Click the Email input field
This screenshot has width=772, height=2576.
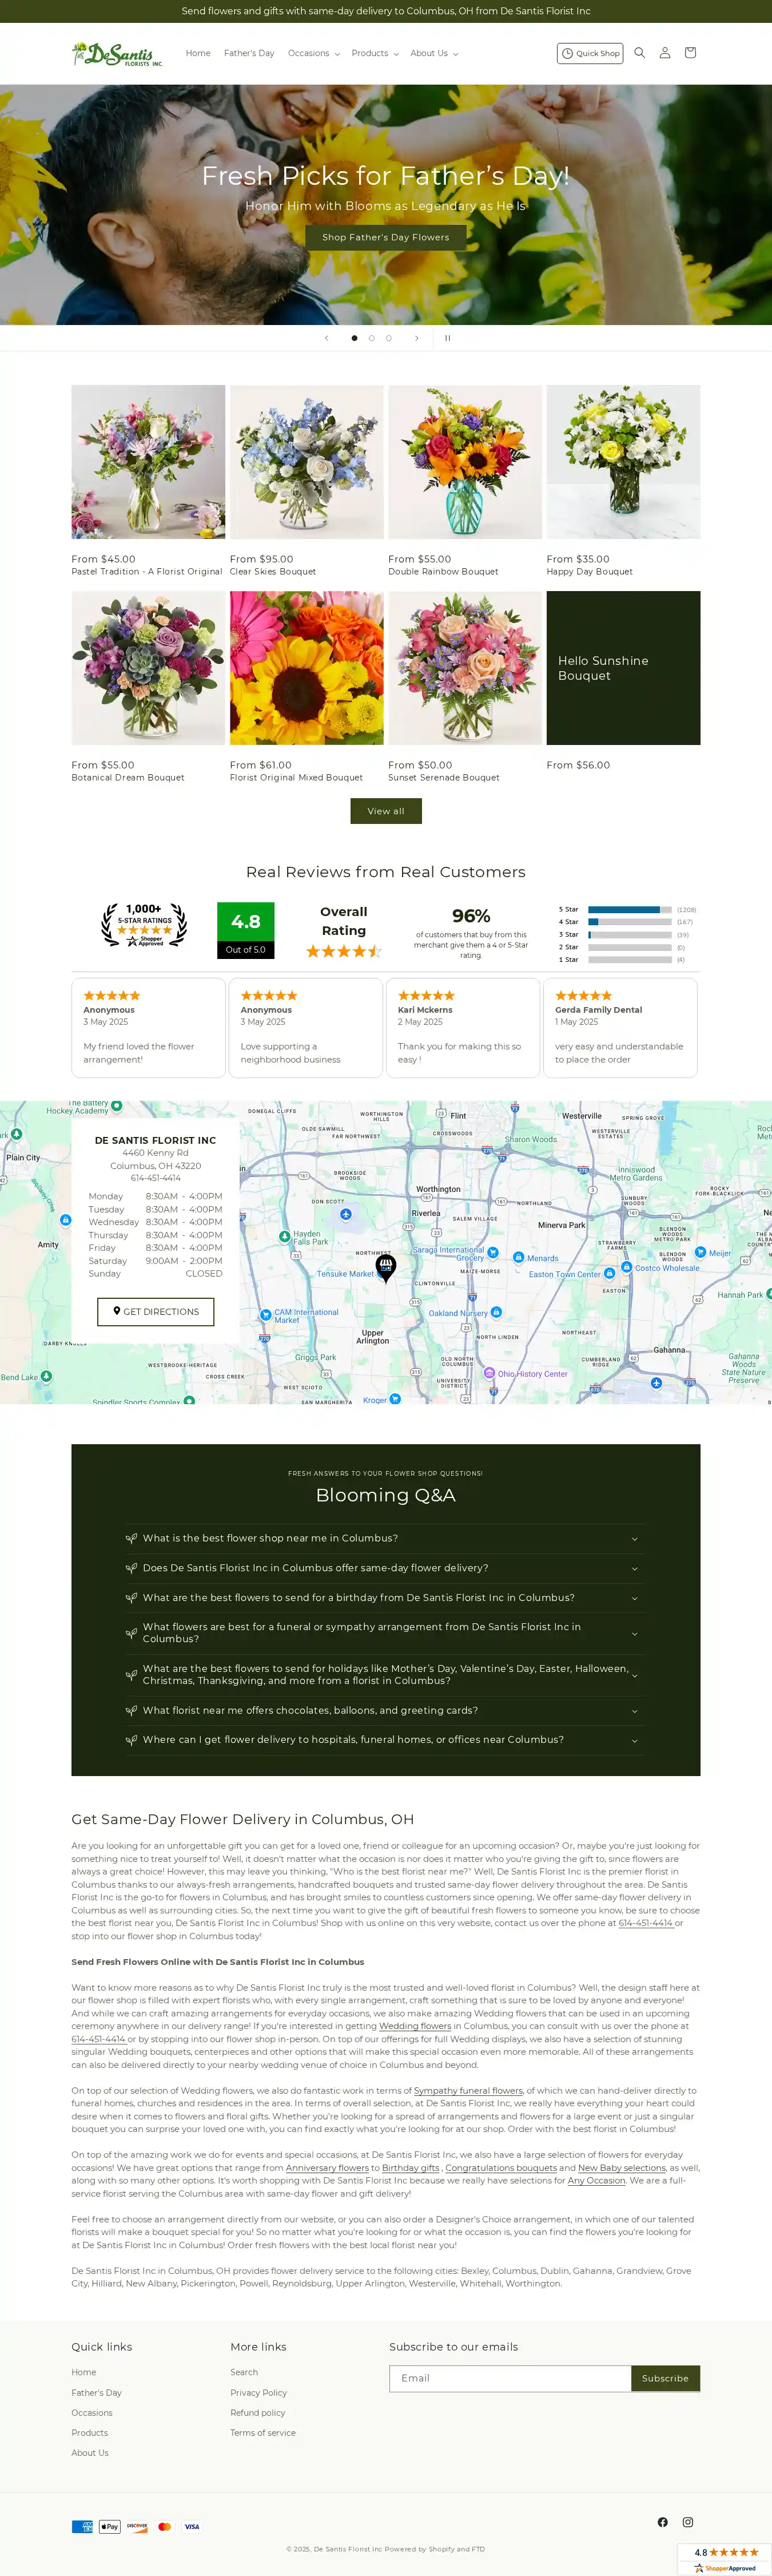click(509, 2377)
